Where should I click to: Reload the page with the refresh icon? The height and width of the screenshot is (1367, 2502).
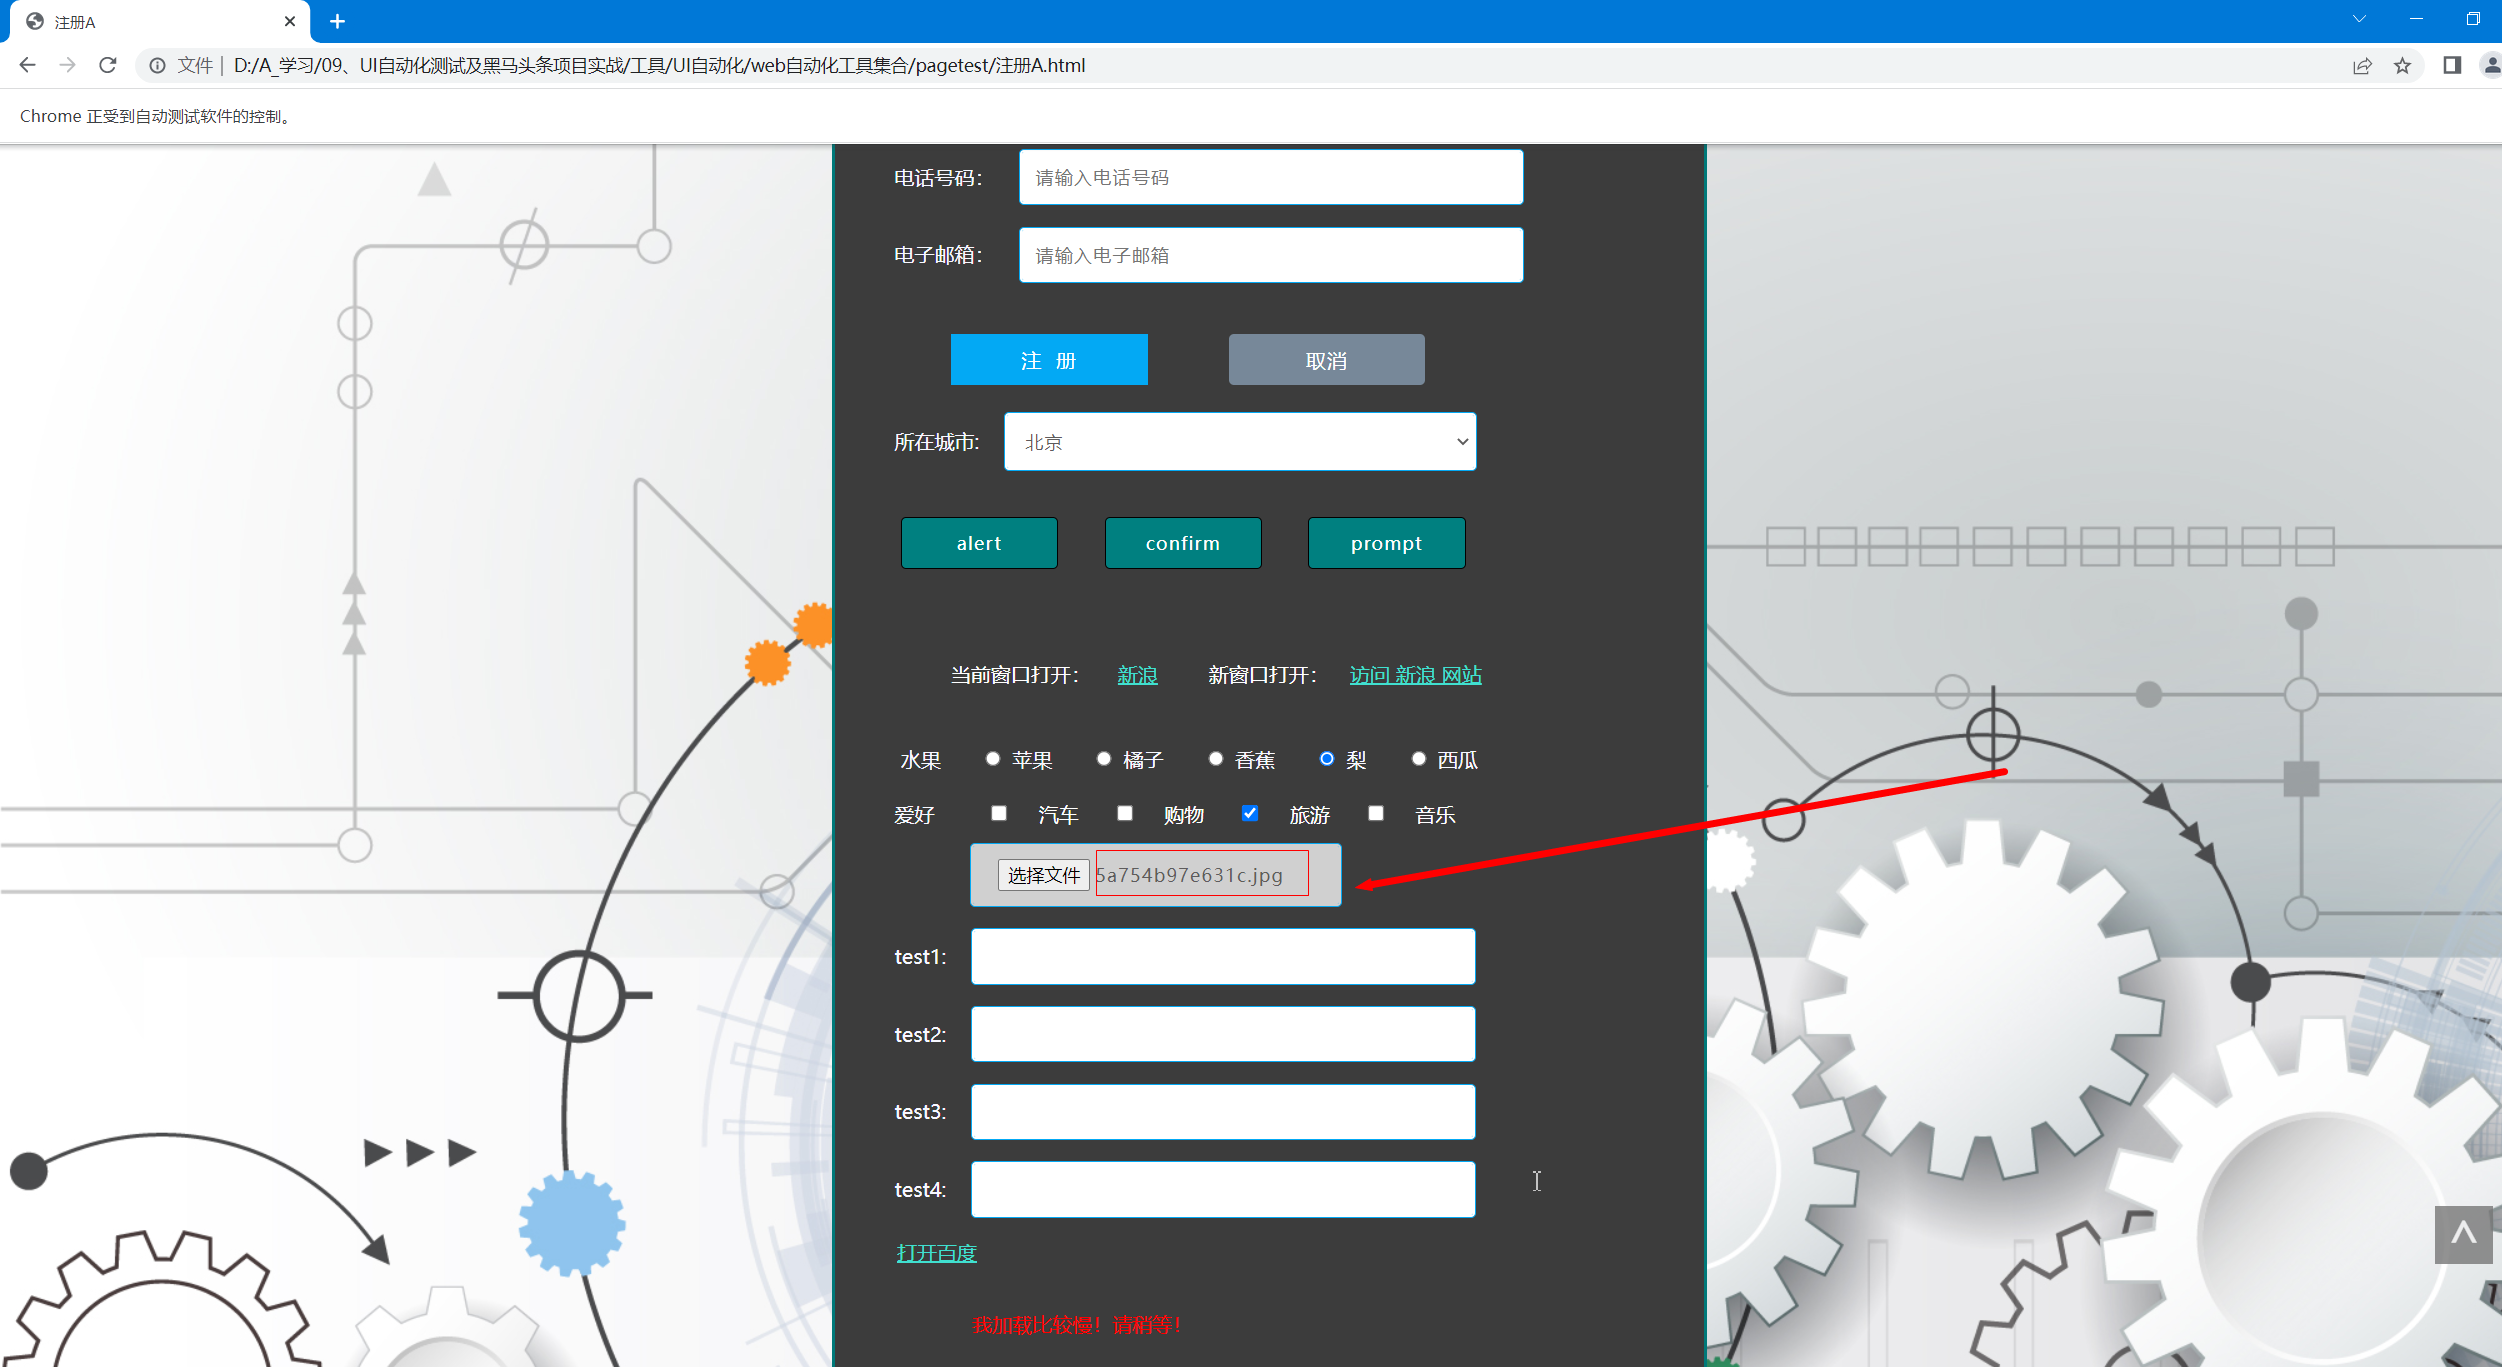point(108,65)
